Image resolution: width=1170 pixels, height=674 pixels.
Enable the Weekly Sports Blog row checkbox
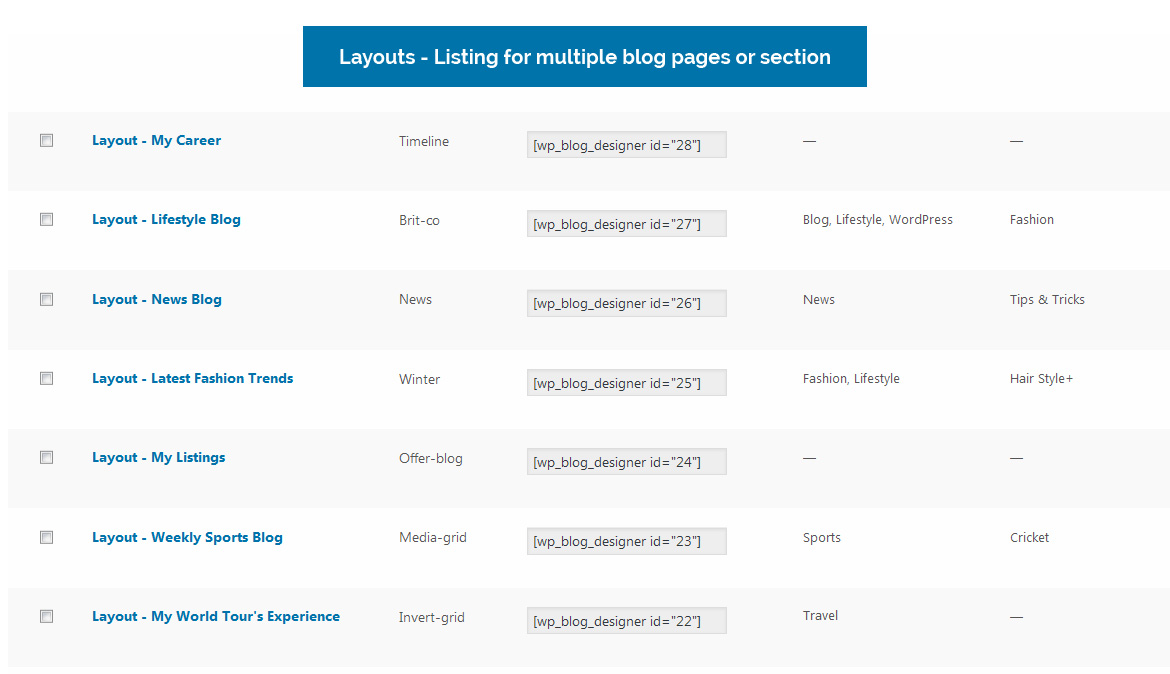coord(46,537)
